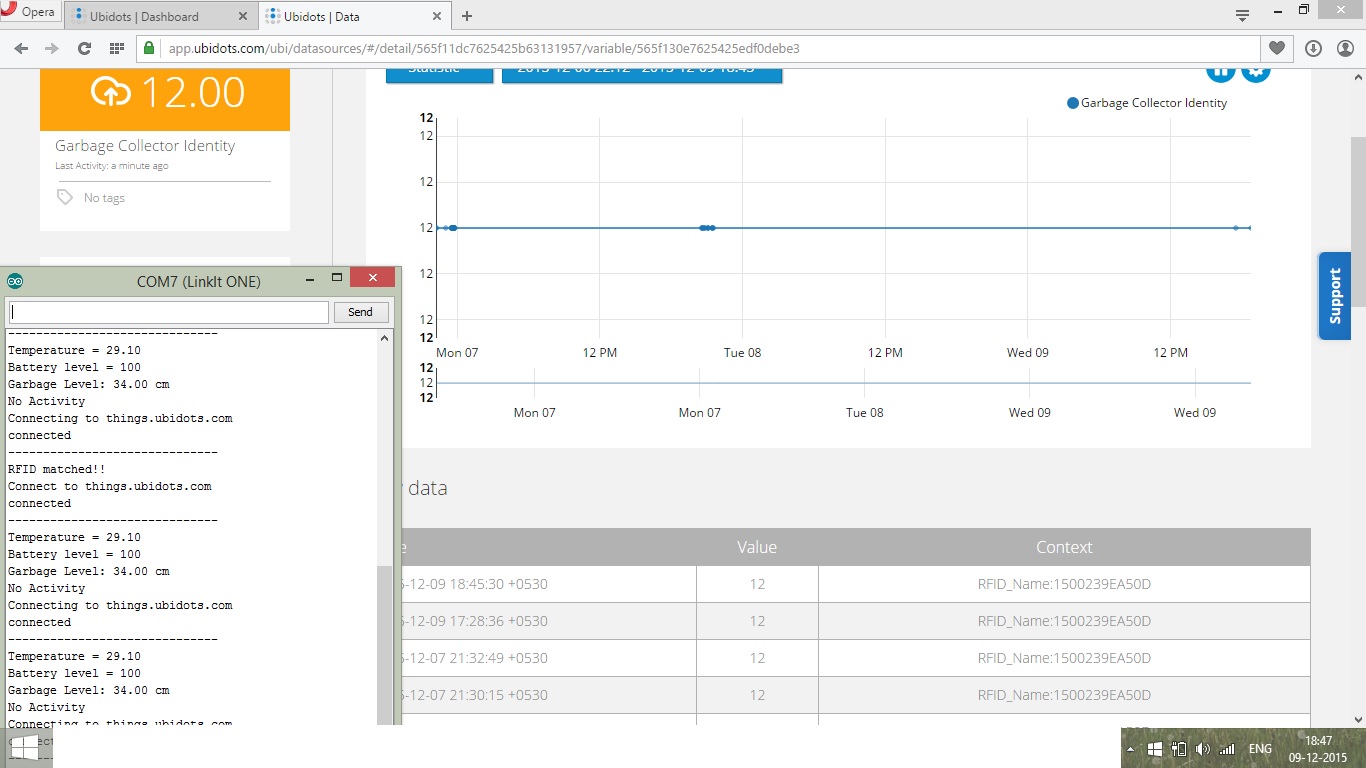Click the Windows flag tray icon
1366x768 pixels.
coord(1154,749)
